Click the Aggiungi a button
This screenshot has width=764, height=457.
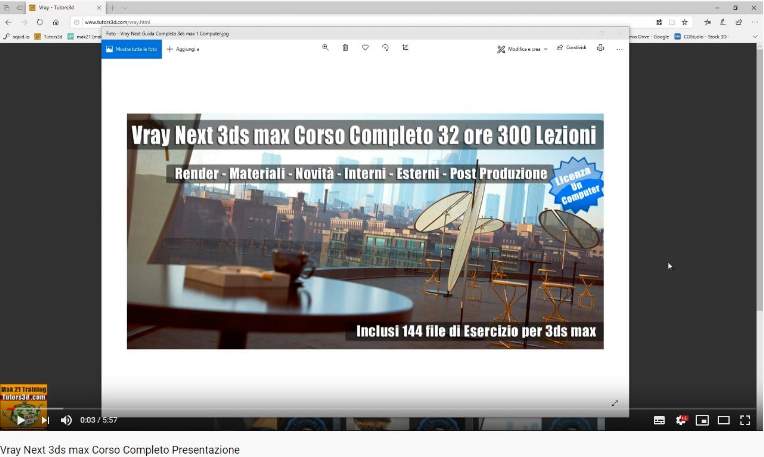(183, 49)
